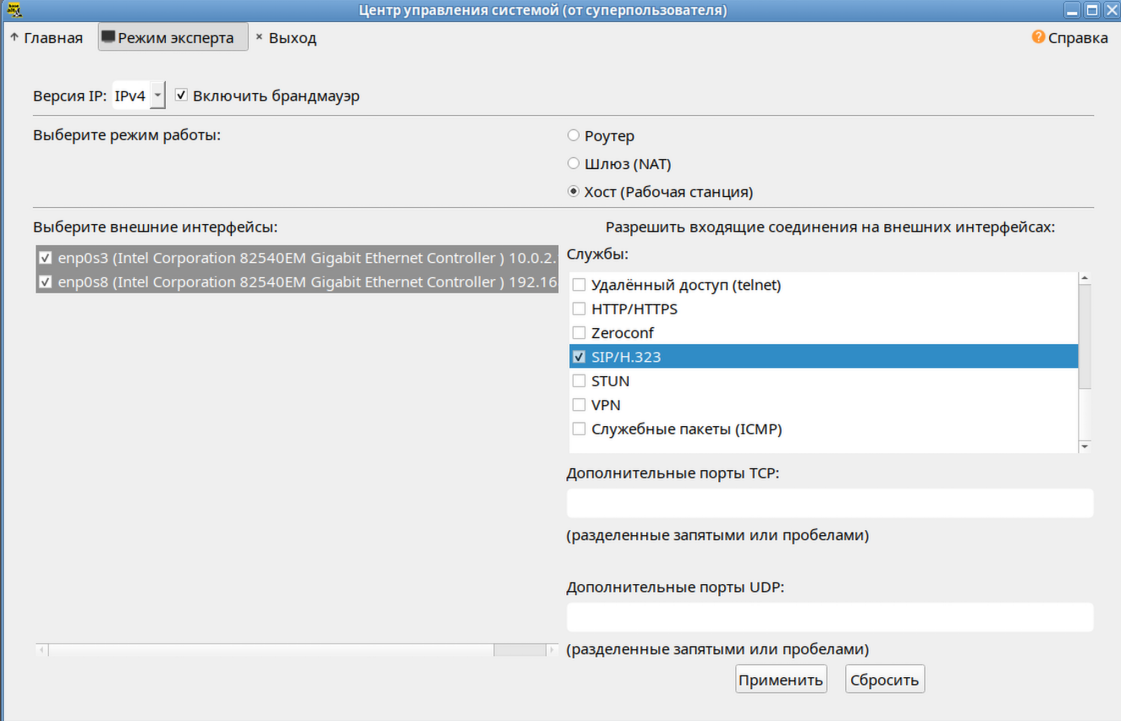Click the Выход cross icon
The image size is (1121, 721).
(259, 37)
